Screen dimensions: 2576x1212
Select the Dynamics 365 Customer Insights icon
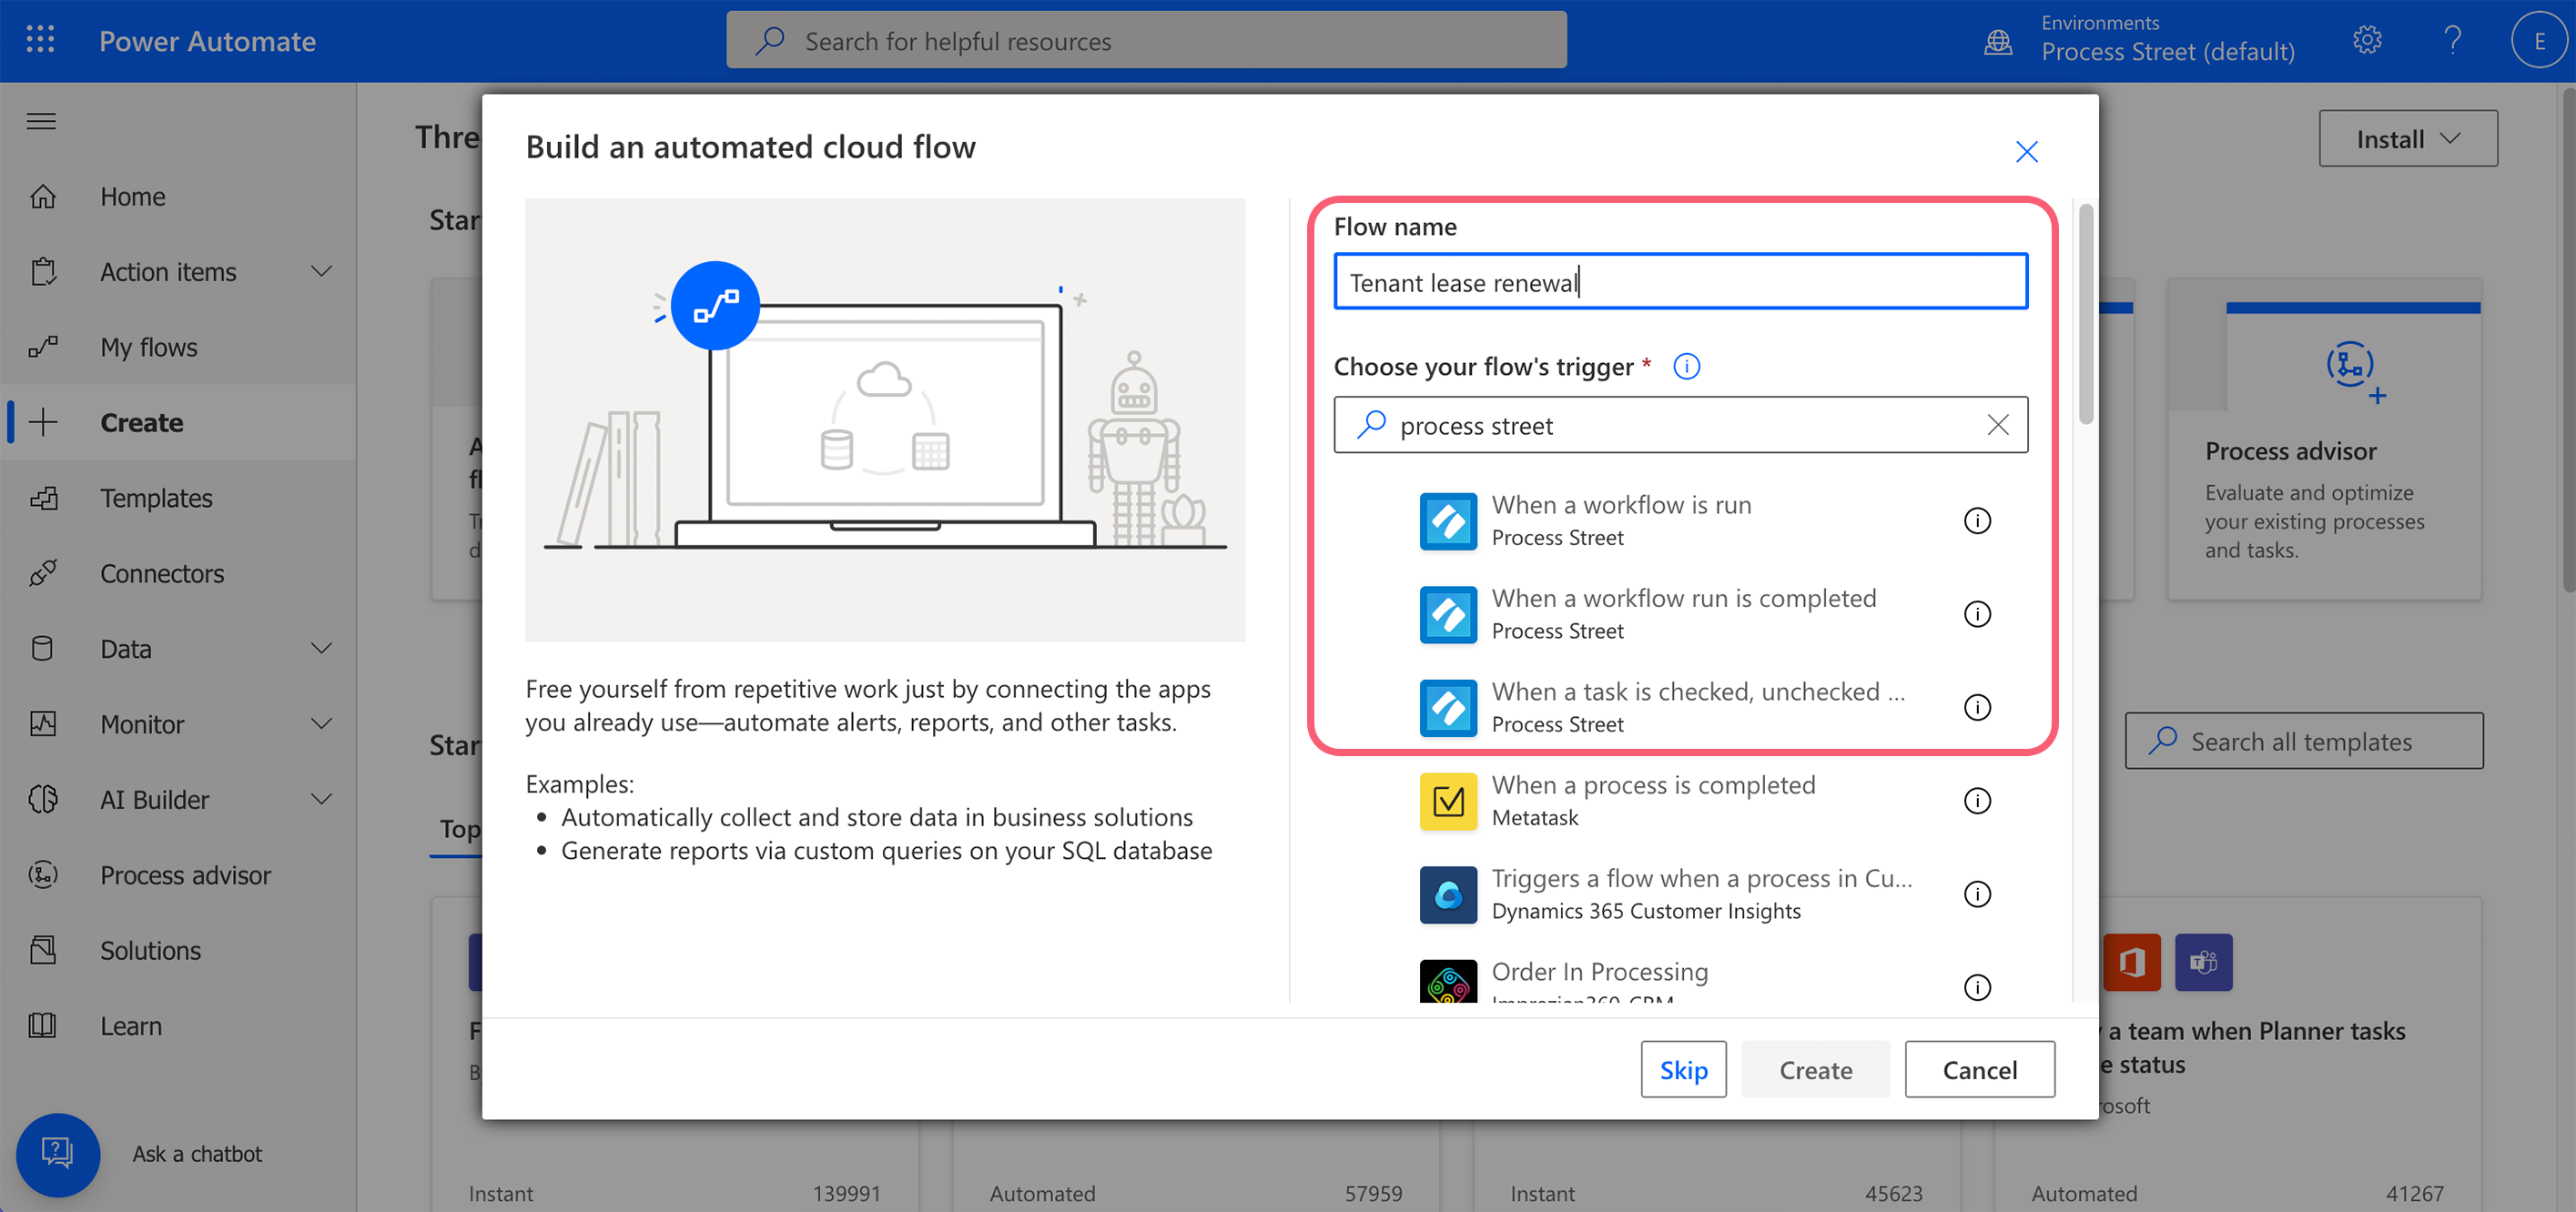1448,894
